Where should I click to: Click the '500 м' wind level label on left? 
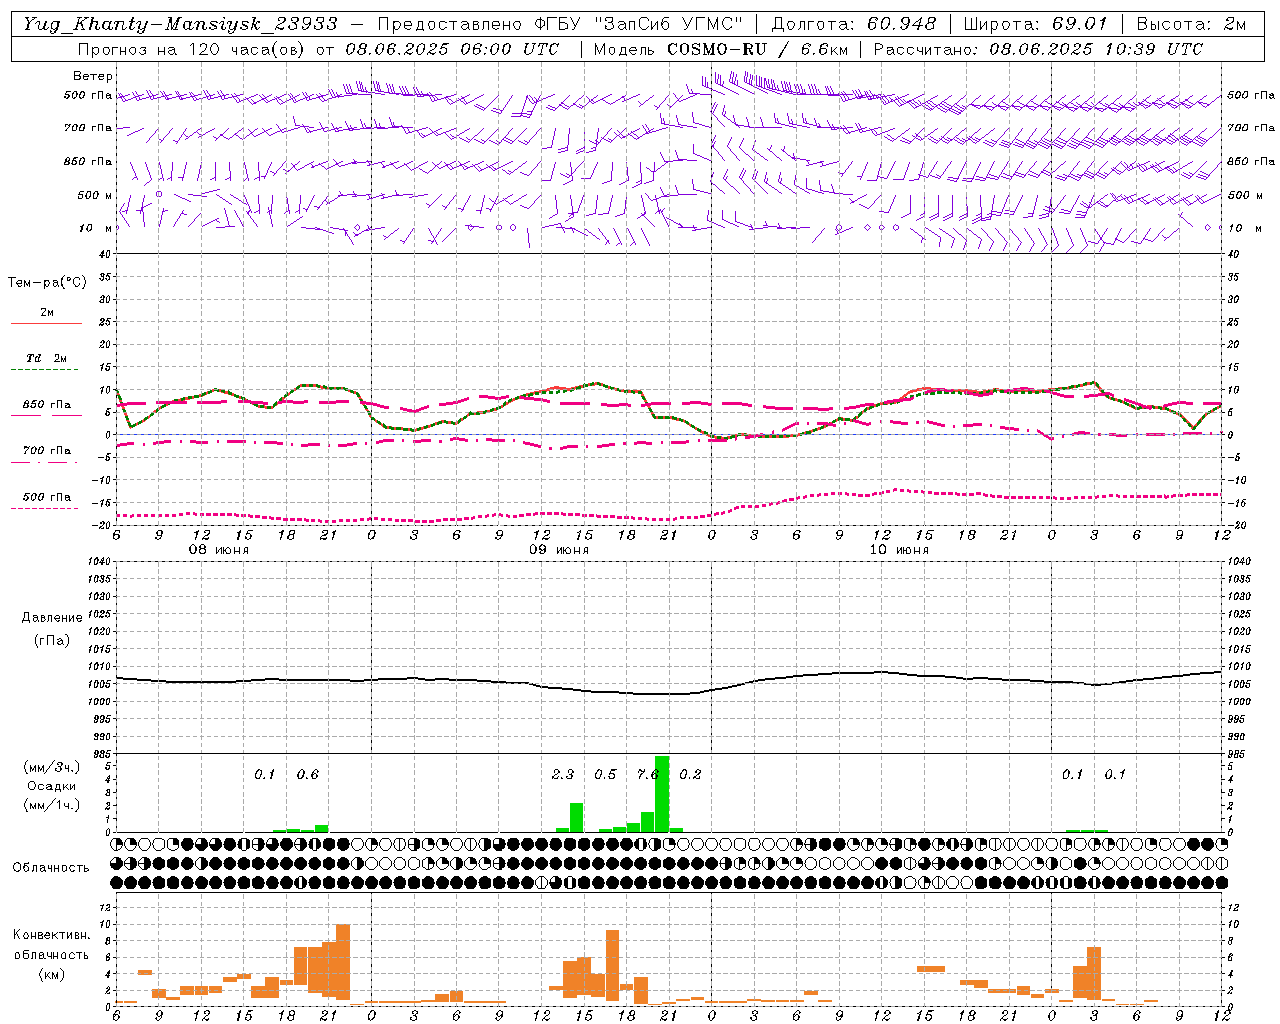click(x=96, y=195)
